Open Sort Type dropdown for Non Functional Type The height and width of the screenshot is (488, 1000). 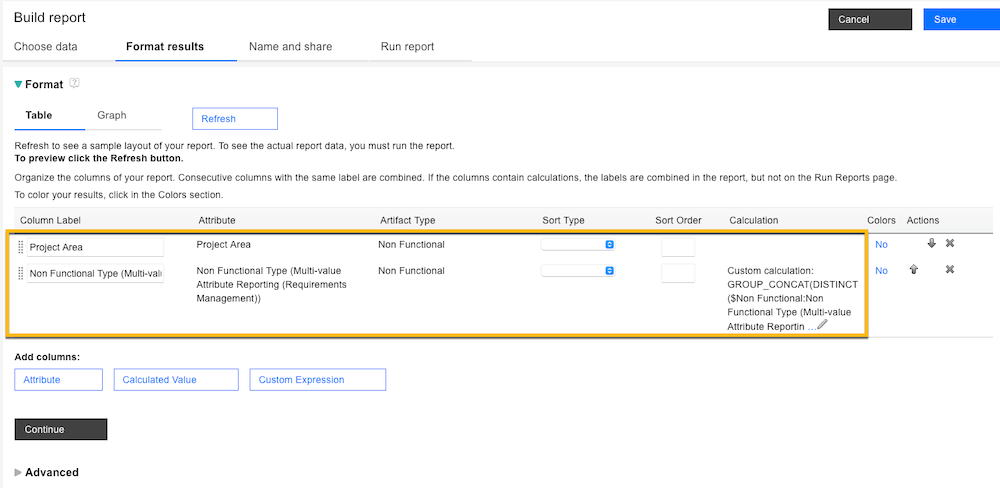pos(578,270)
